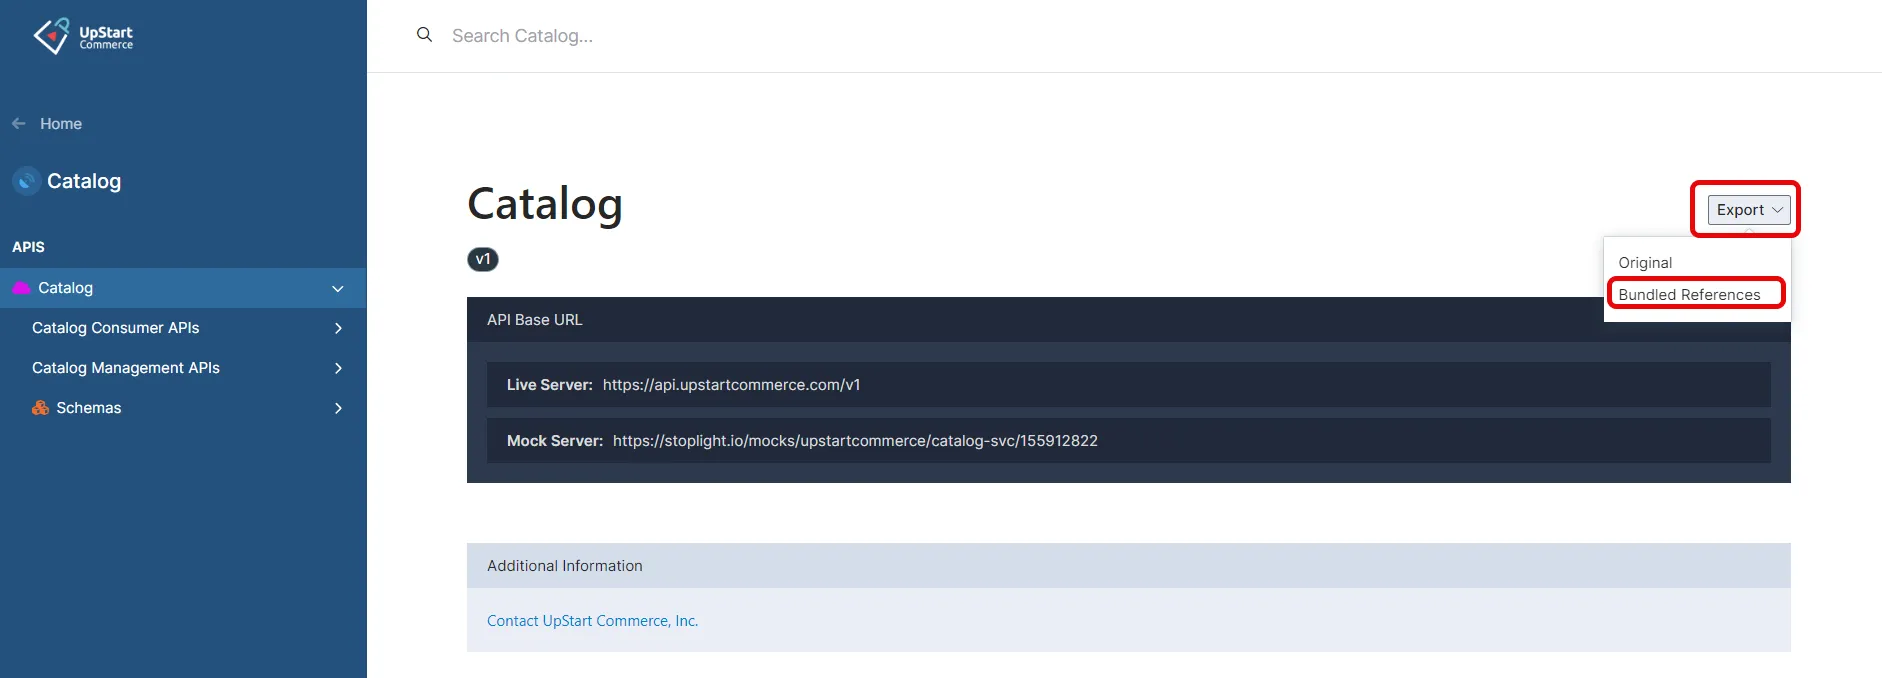Expand Catalog Consumer APIs chevron
Image resolution: width=1882 pixels, height=678 pixels.
[338, 328]
